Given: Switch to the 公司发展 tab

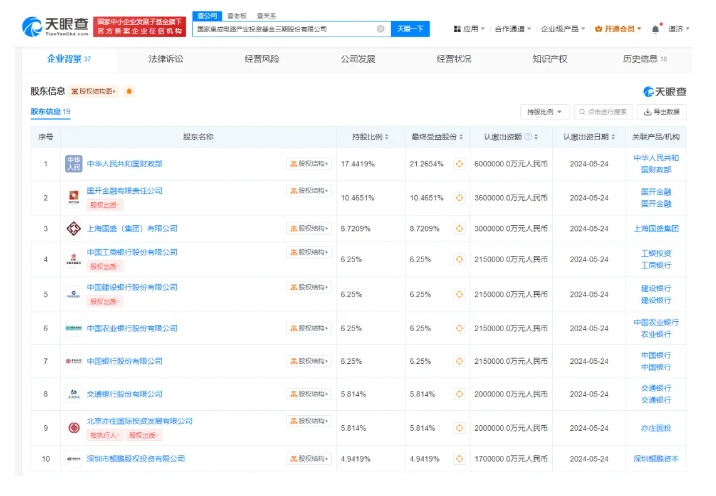Looking at the screenshot, I should pos(358,59).
